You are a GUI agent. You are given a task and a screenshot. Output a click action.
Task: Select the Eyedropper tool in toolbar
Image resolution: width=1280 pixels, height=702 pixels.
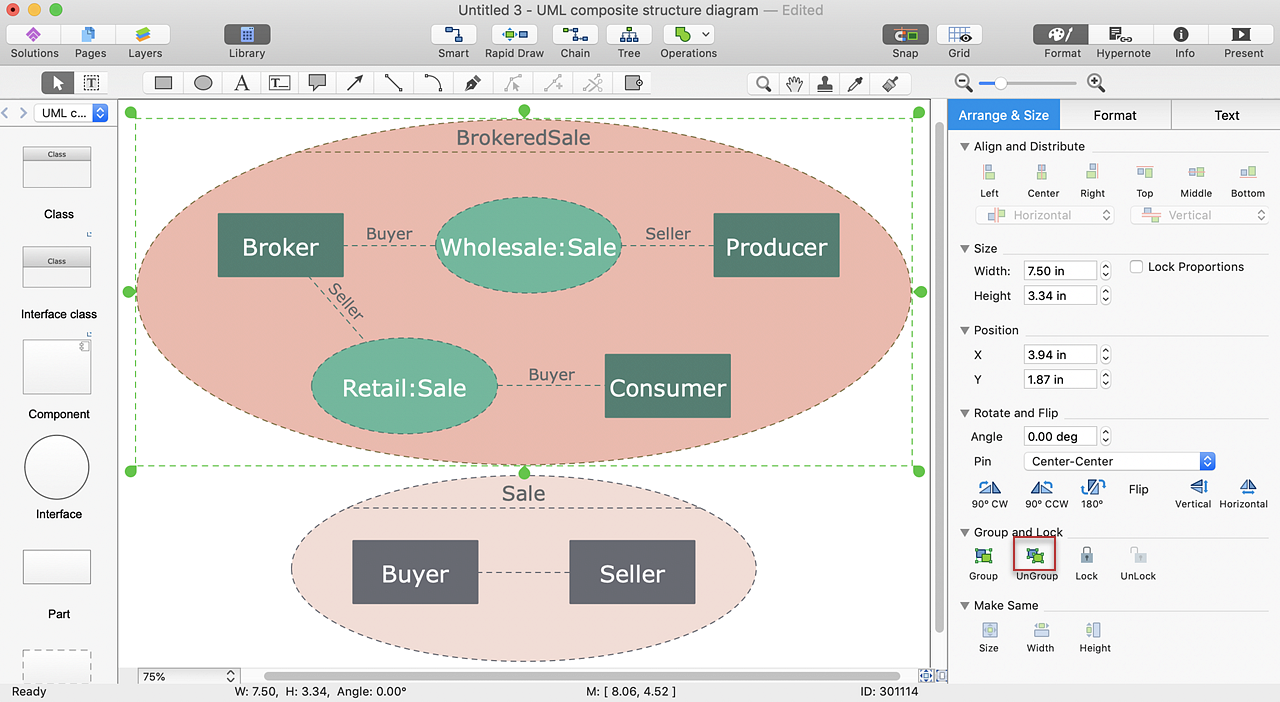pyautogui.click(x=855, y=84)
